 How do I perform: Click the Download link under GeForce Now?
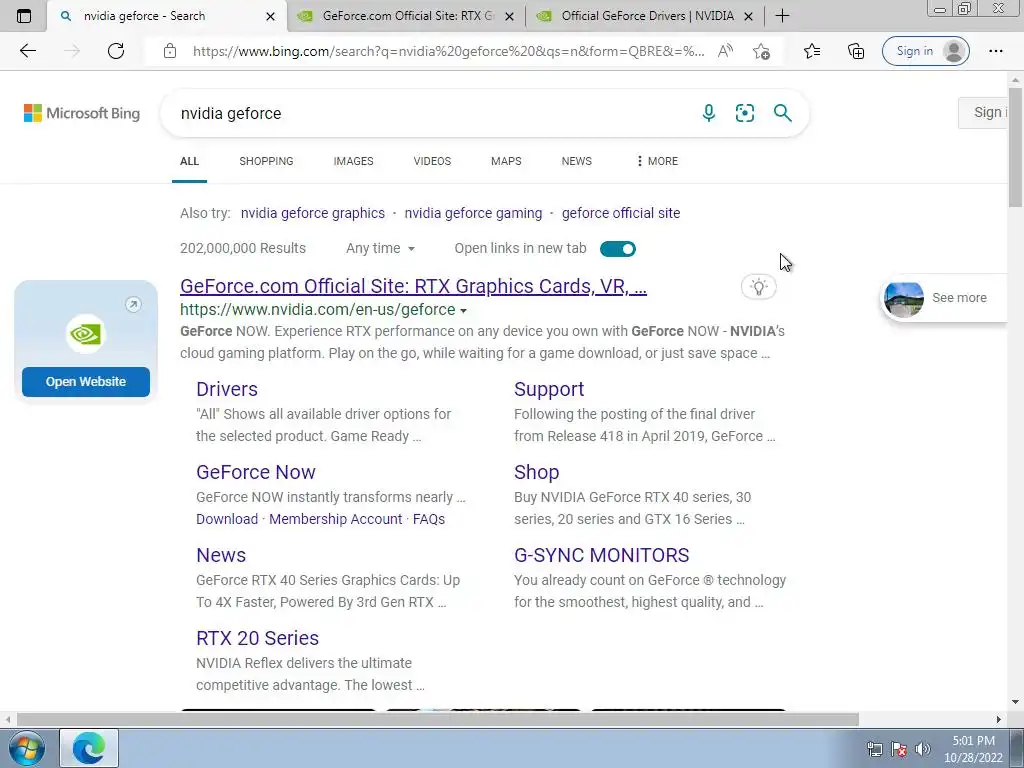click(227, 519)
